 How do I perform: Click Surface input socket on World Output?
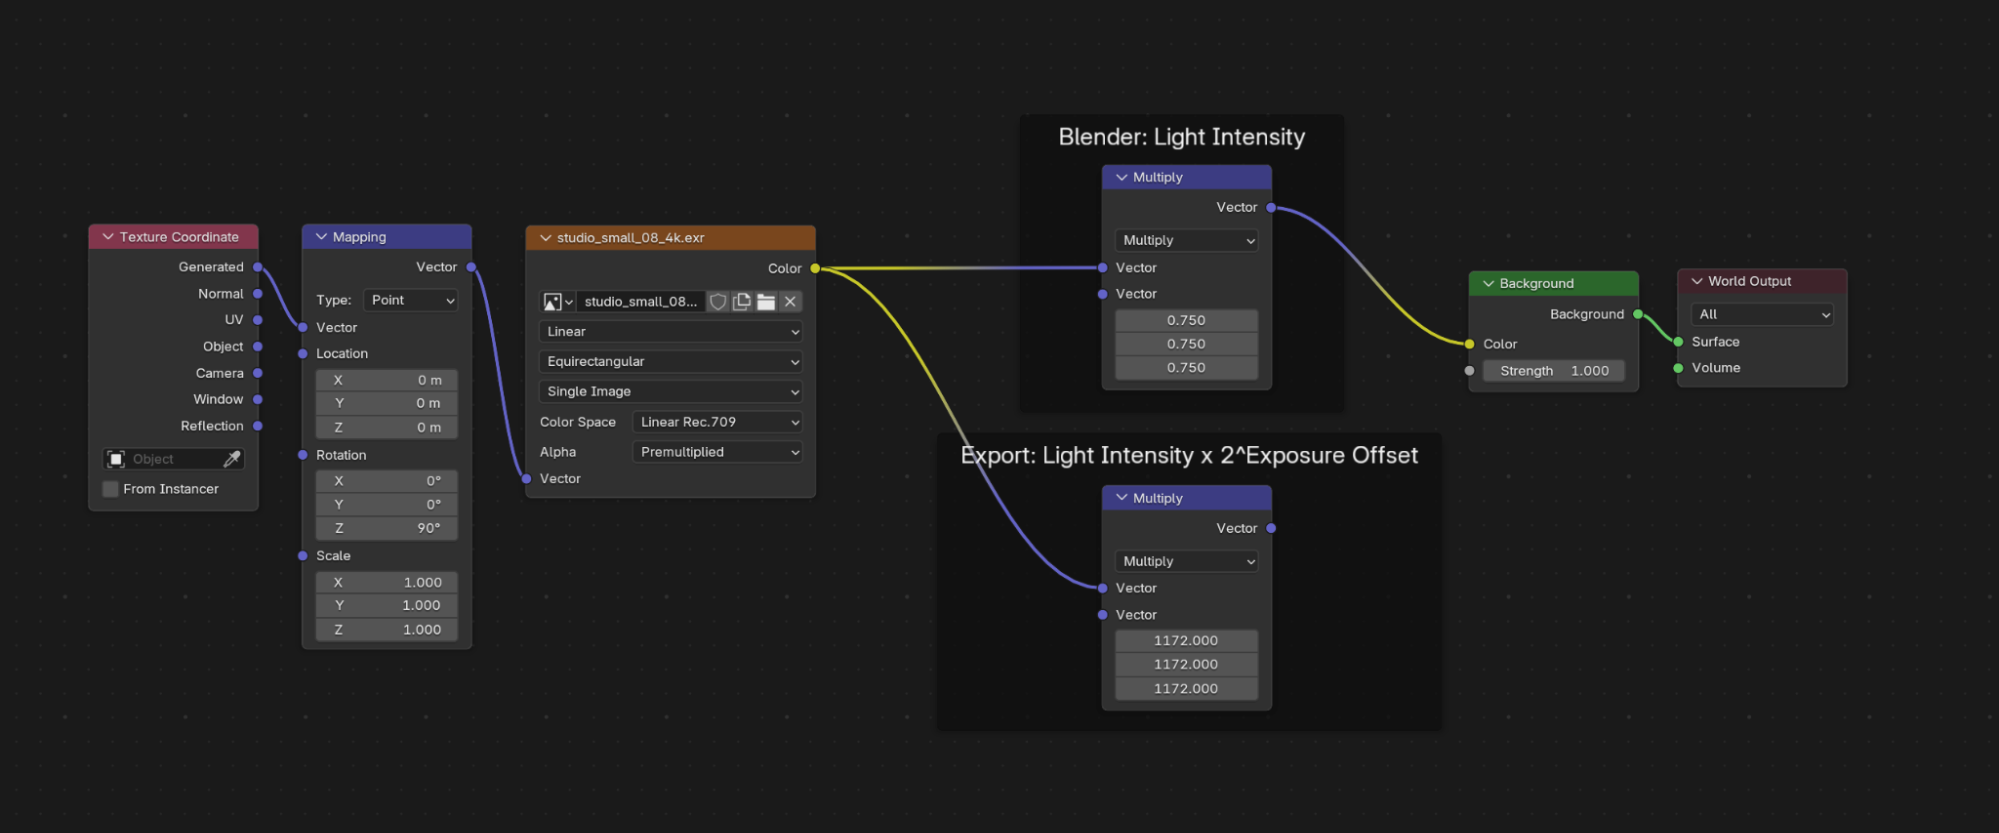[1678, 342]
